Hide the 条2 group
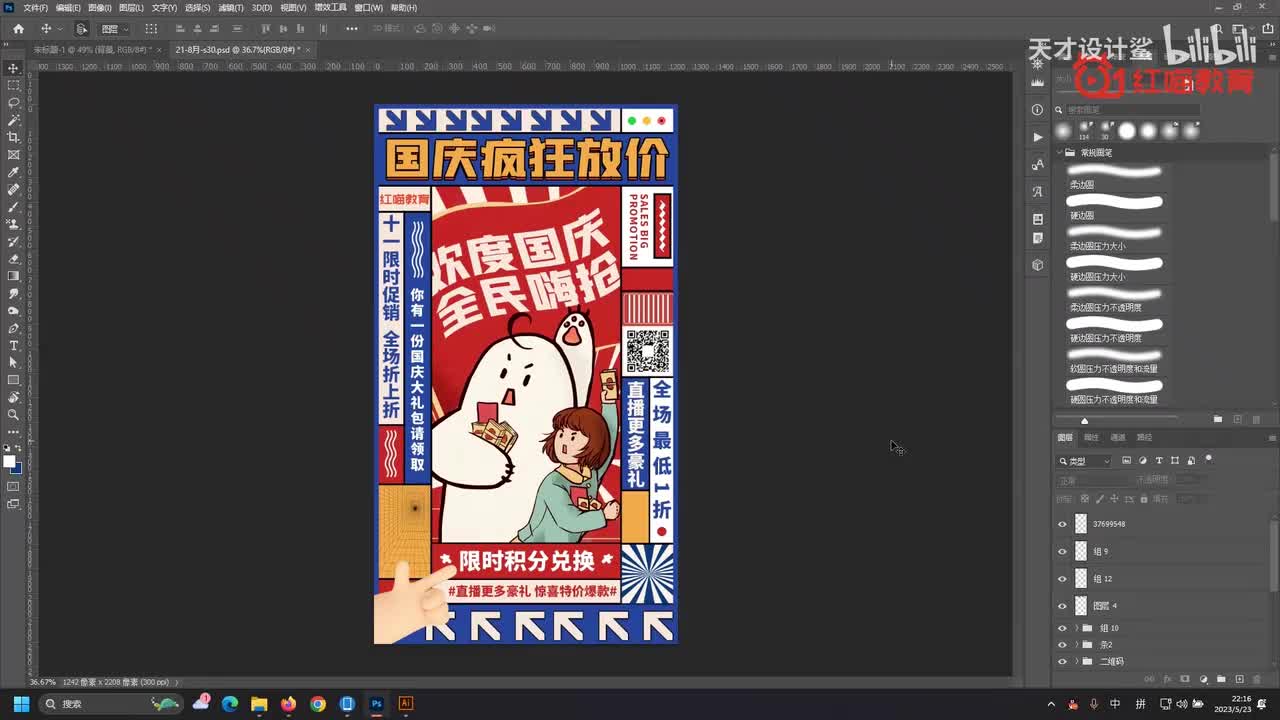 pyautogui.click(x=1062, y=645)
